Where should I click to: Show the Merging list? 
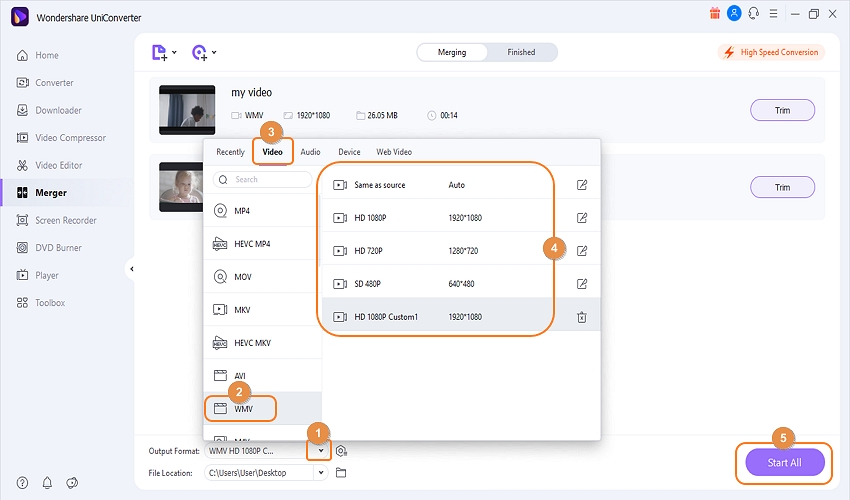(x=452, y=52)
